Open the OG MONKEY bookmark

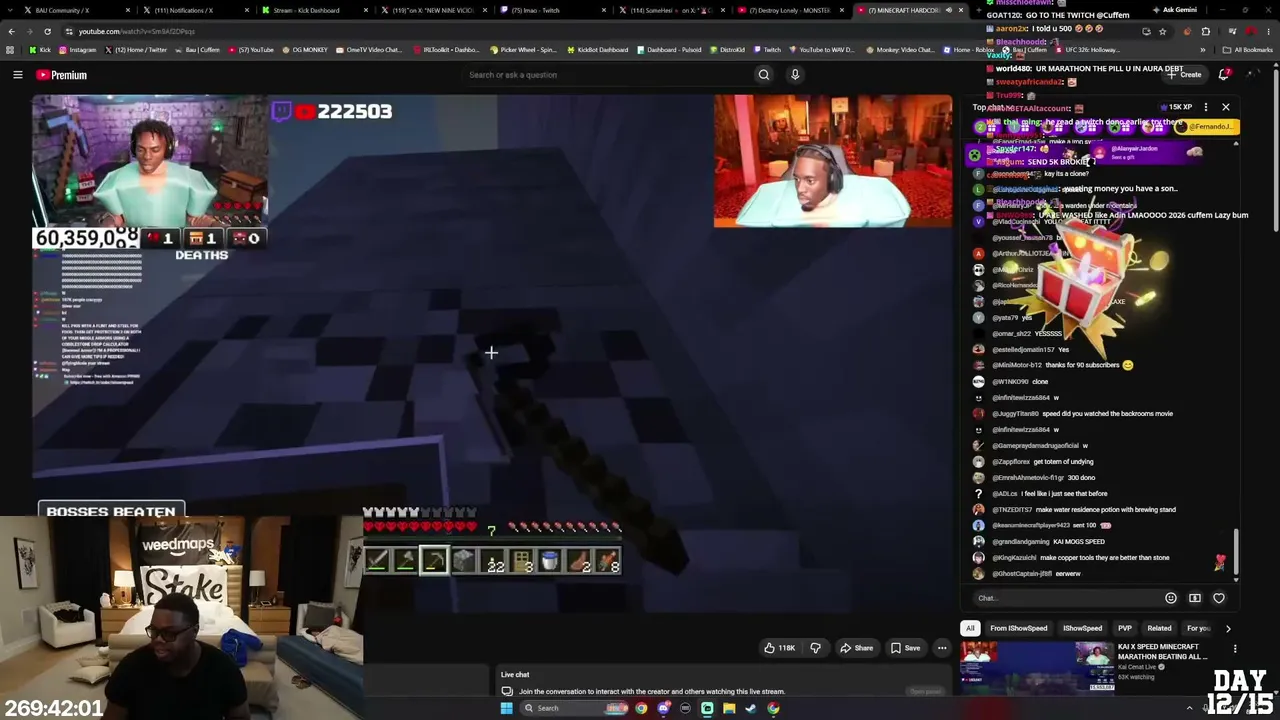coord(306,50)
